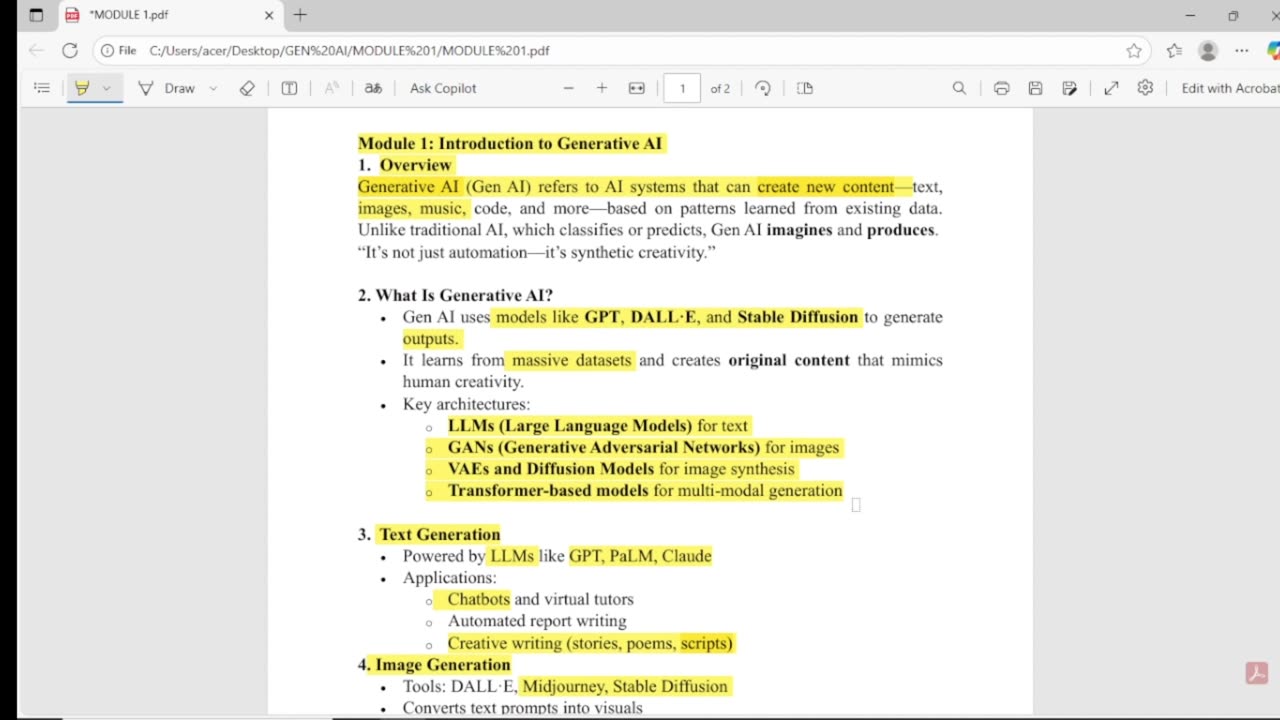The width and height of the screenshot is (1280, 720).
Task: Click the address bar file path
Action: [x=349, y=50]
